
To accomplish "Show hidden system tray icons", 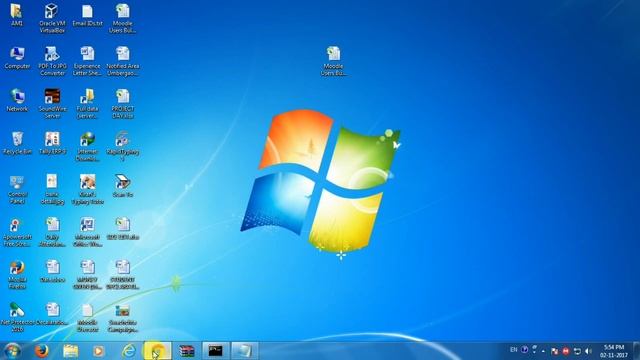I will click(543, 351).
